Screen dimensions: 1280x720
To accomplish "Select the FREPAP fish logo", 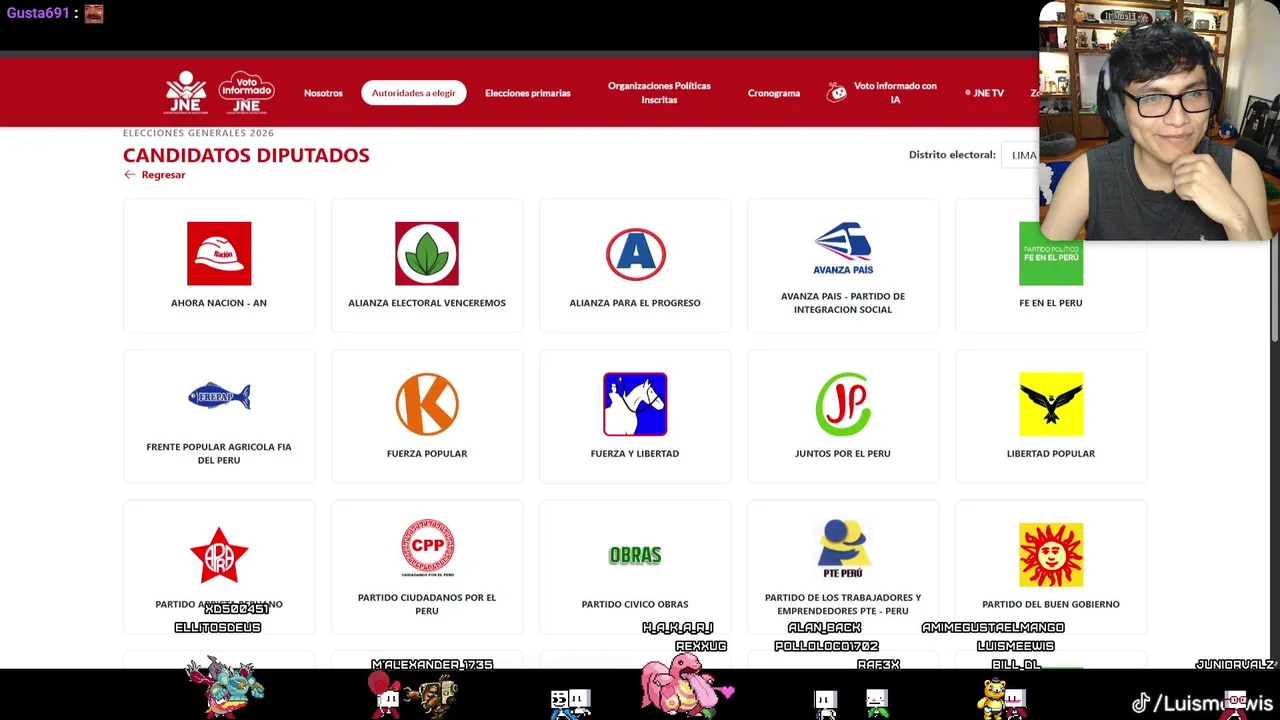I will click(x=219, y=397).
